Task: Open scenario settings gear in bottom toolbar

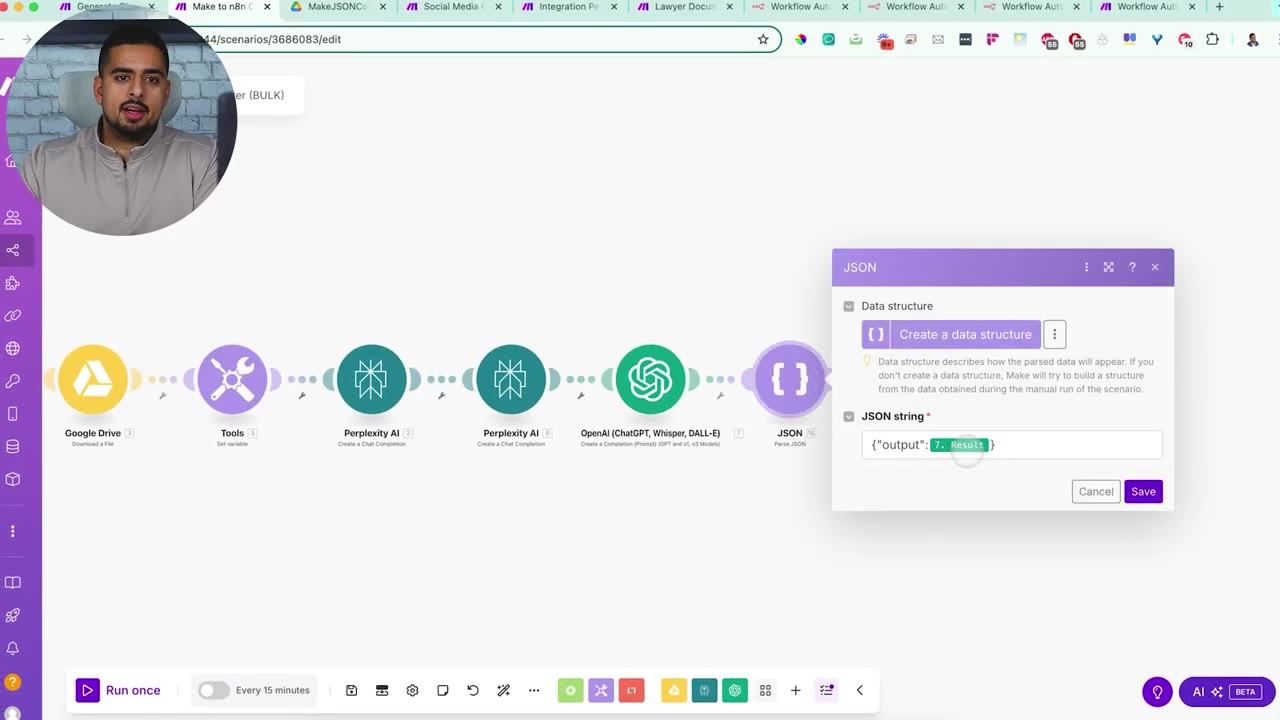Action: (x=412, y=690)
